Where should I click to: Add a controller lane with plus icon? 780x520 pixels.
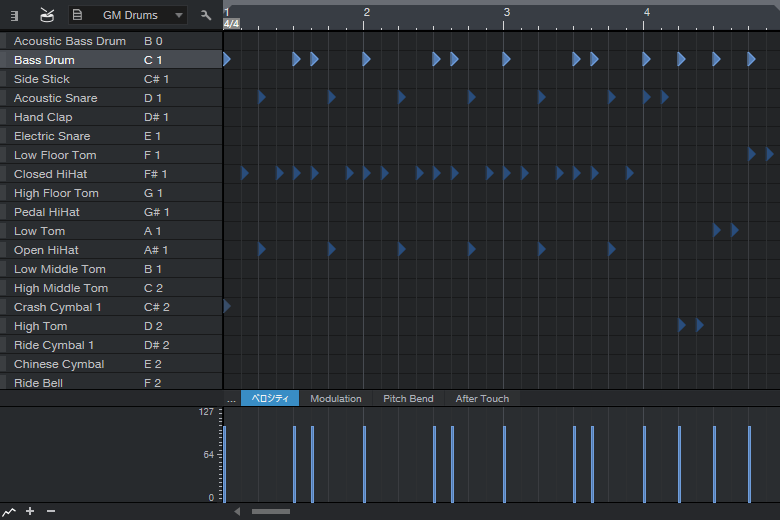[x=30, y=511]
